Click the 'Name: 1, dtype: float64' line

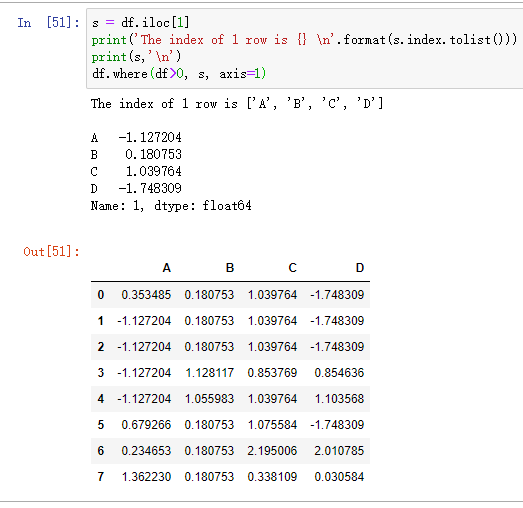[171, 206]
